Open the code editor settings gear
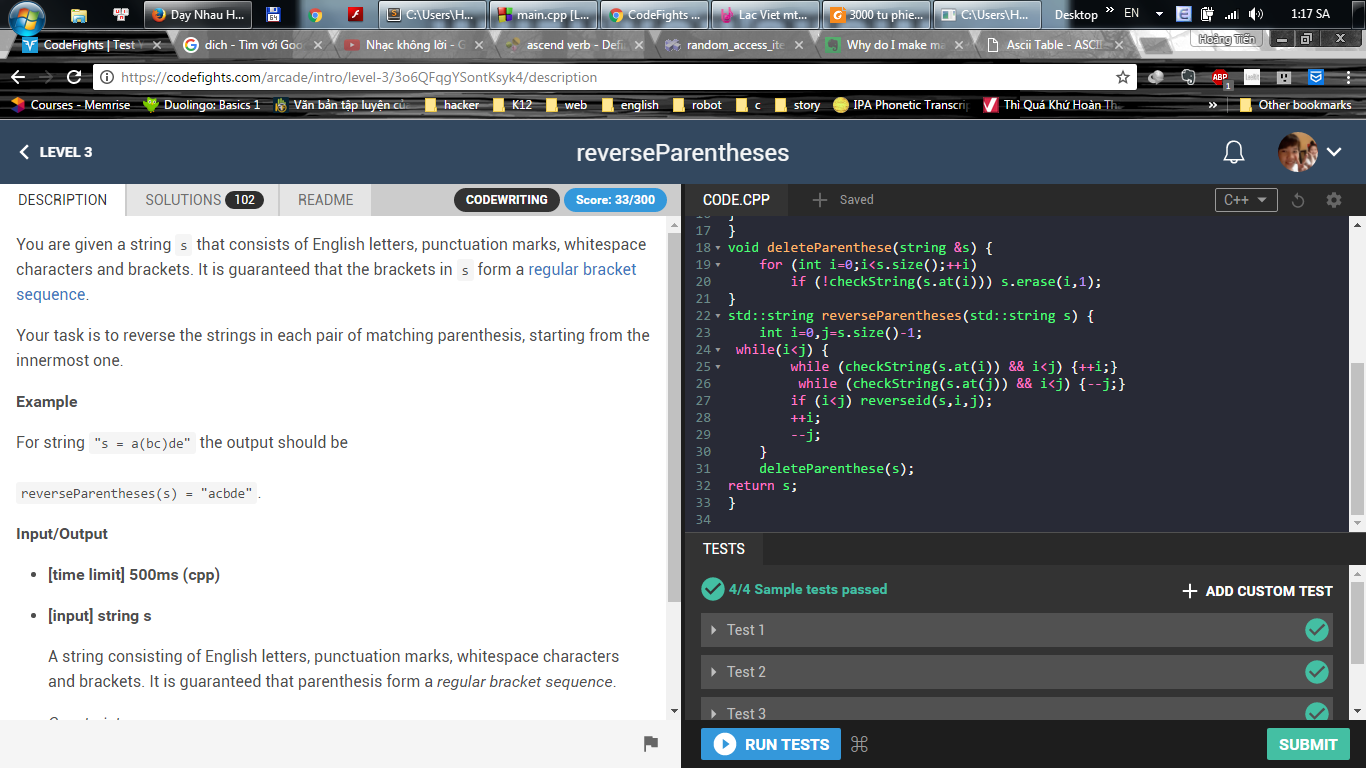1366x768 pixels. click(1333, 200)
